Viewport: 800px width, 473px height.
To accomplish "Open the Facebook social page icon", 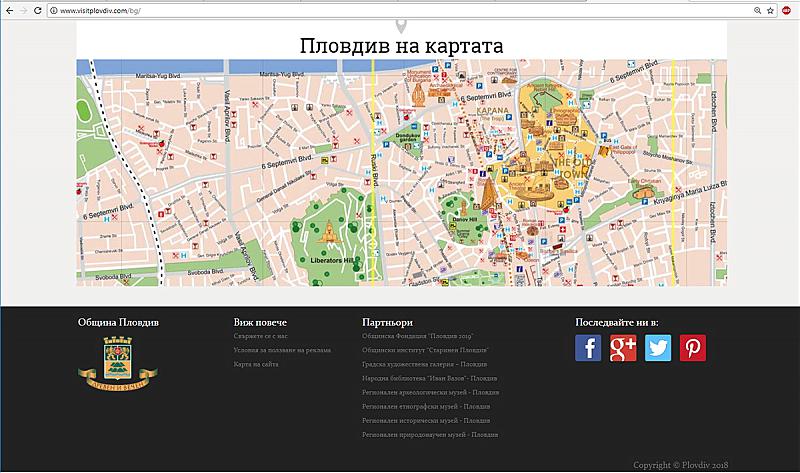I will coord(589,348).
